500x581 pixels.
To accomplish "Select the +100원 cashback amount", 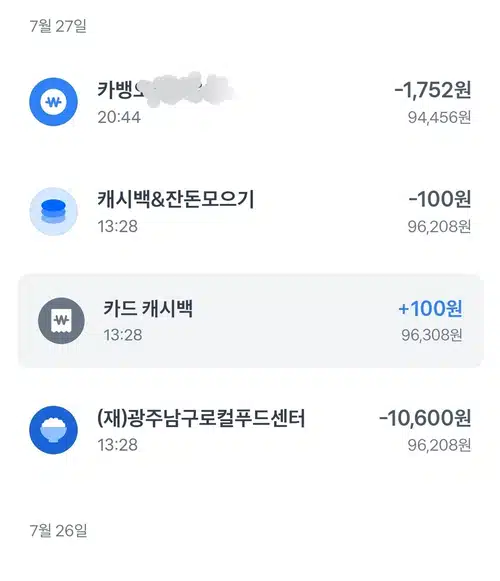I will (430, 308).
